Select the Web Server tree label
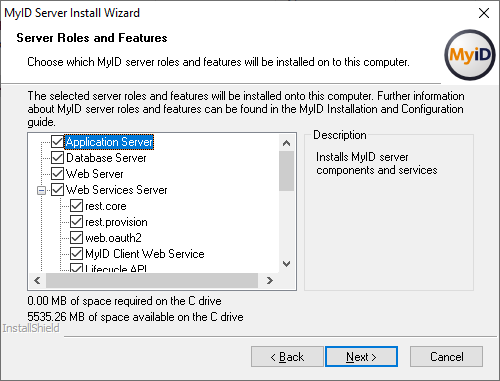Image resolution: width=500 pixels, height=381 pixels. (x=94, y=174)
